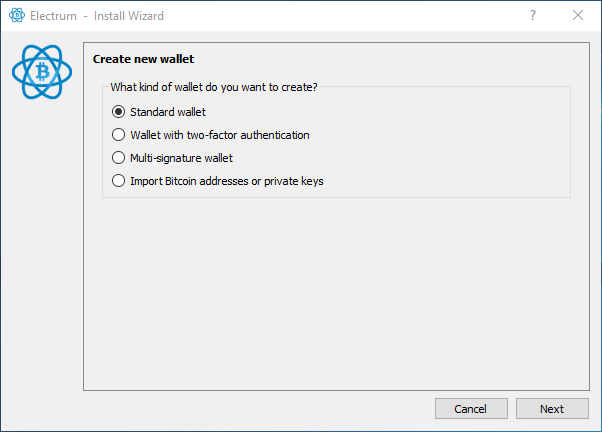Click the empty wizard panel area below options
Viewport: 602px width, 432px height.
tap(336, 292)
